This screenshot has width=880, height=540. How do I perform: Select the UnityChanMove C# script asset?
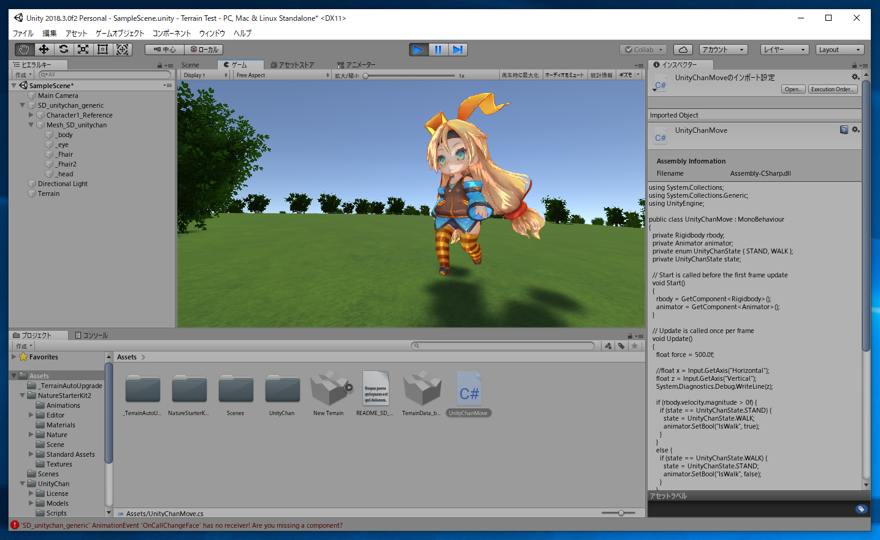click(x=469, y=394)
